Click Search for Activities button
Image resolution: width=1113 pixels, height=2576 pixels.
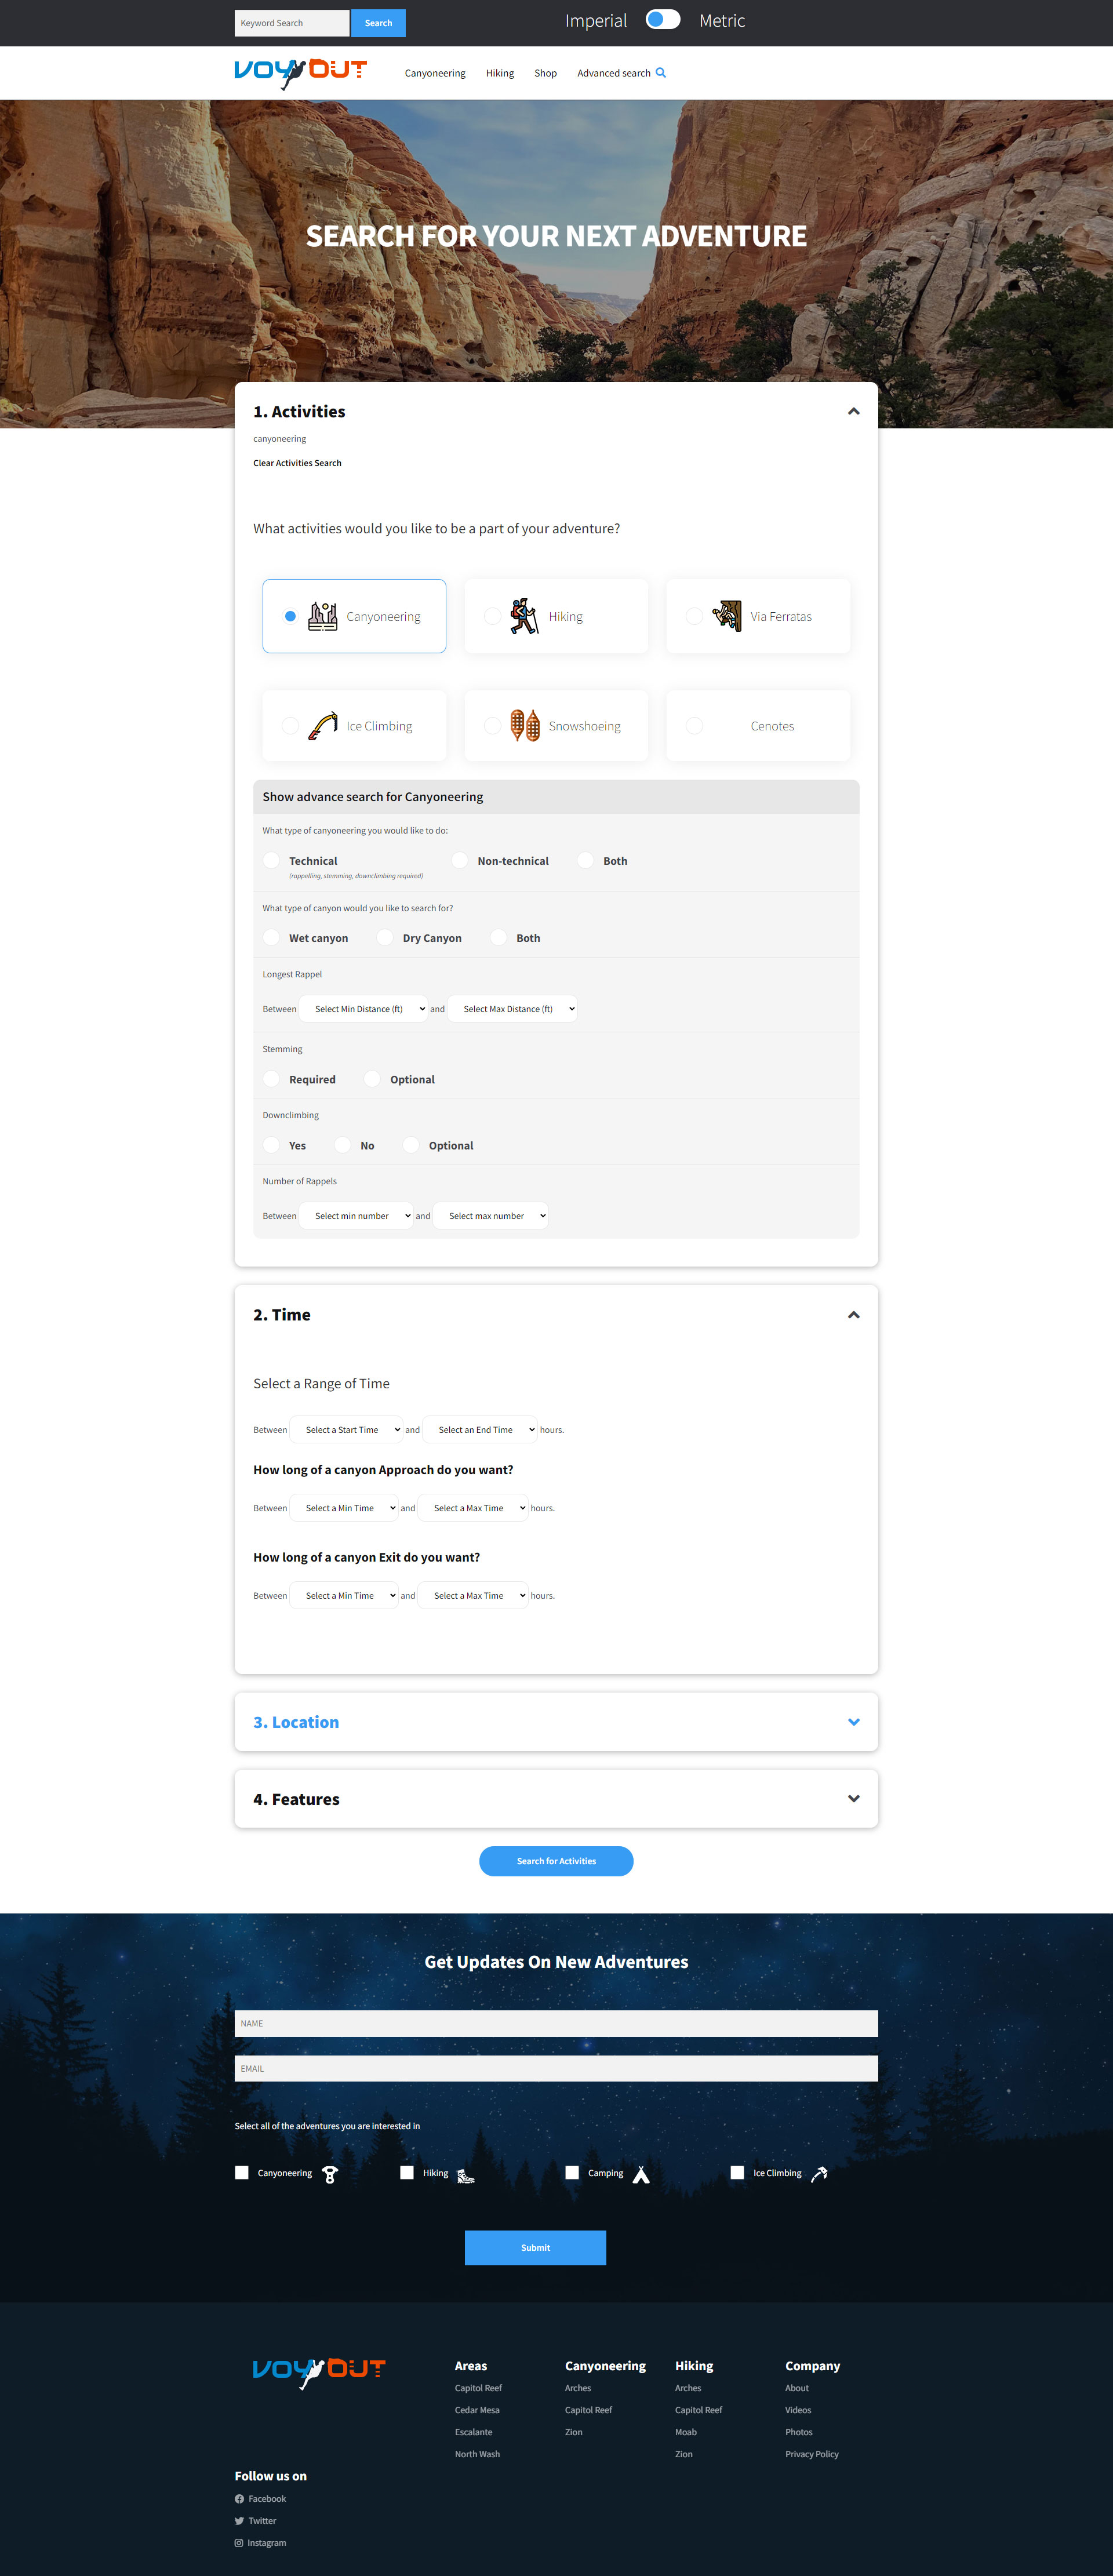(x=556, y=1861)
